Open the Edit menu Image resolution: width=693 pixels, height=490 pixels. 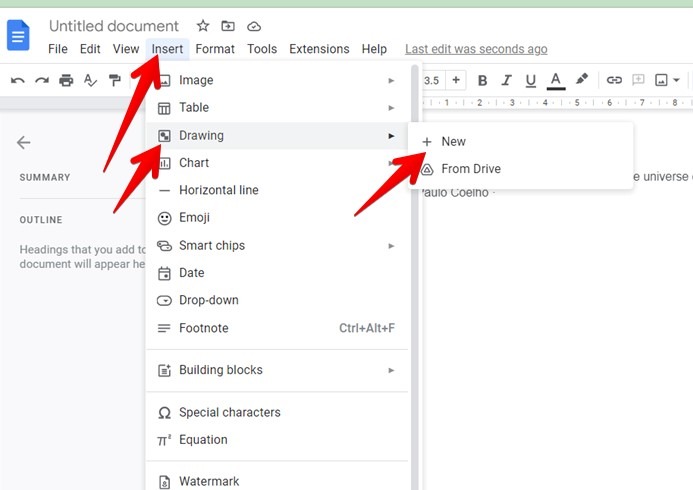(x=90, y=49)
